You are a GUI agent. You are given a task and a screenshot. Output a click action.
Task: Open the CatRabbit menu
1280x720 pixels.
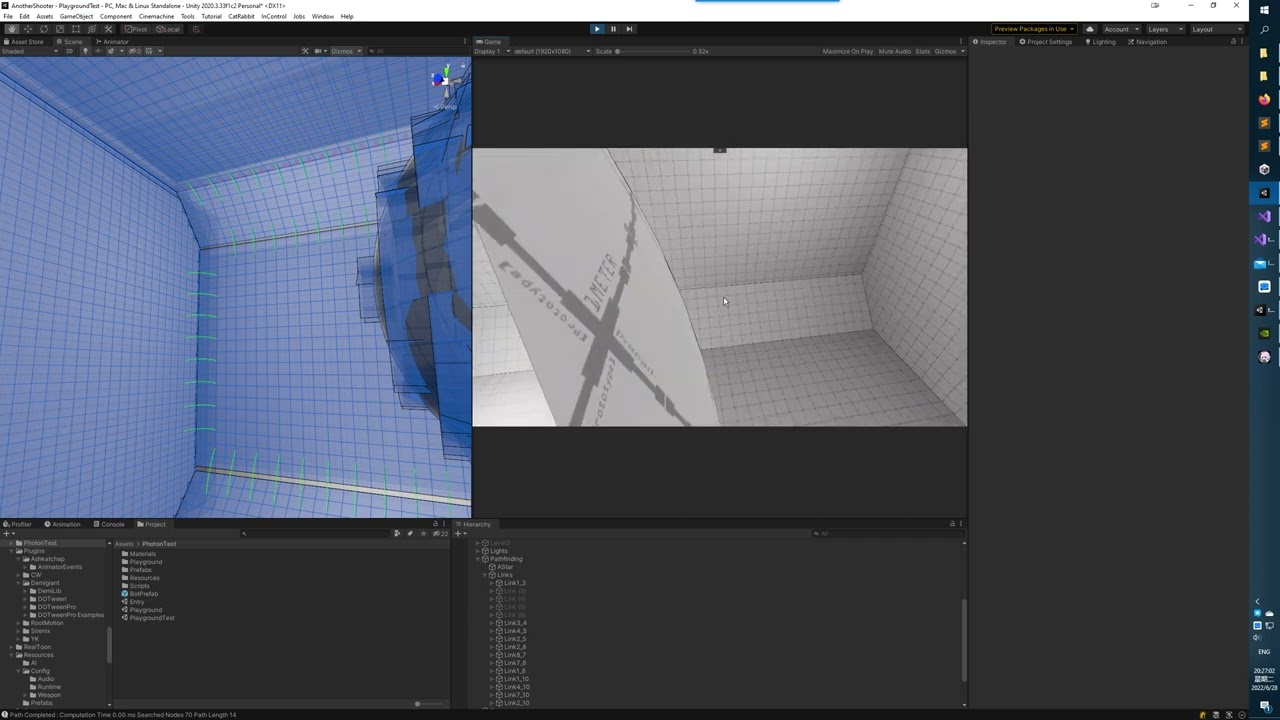241,17
